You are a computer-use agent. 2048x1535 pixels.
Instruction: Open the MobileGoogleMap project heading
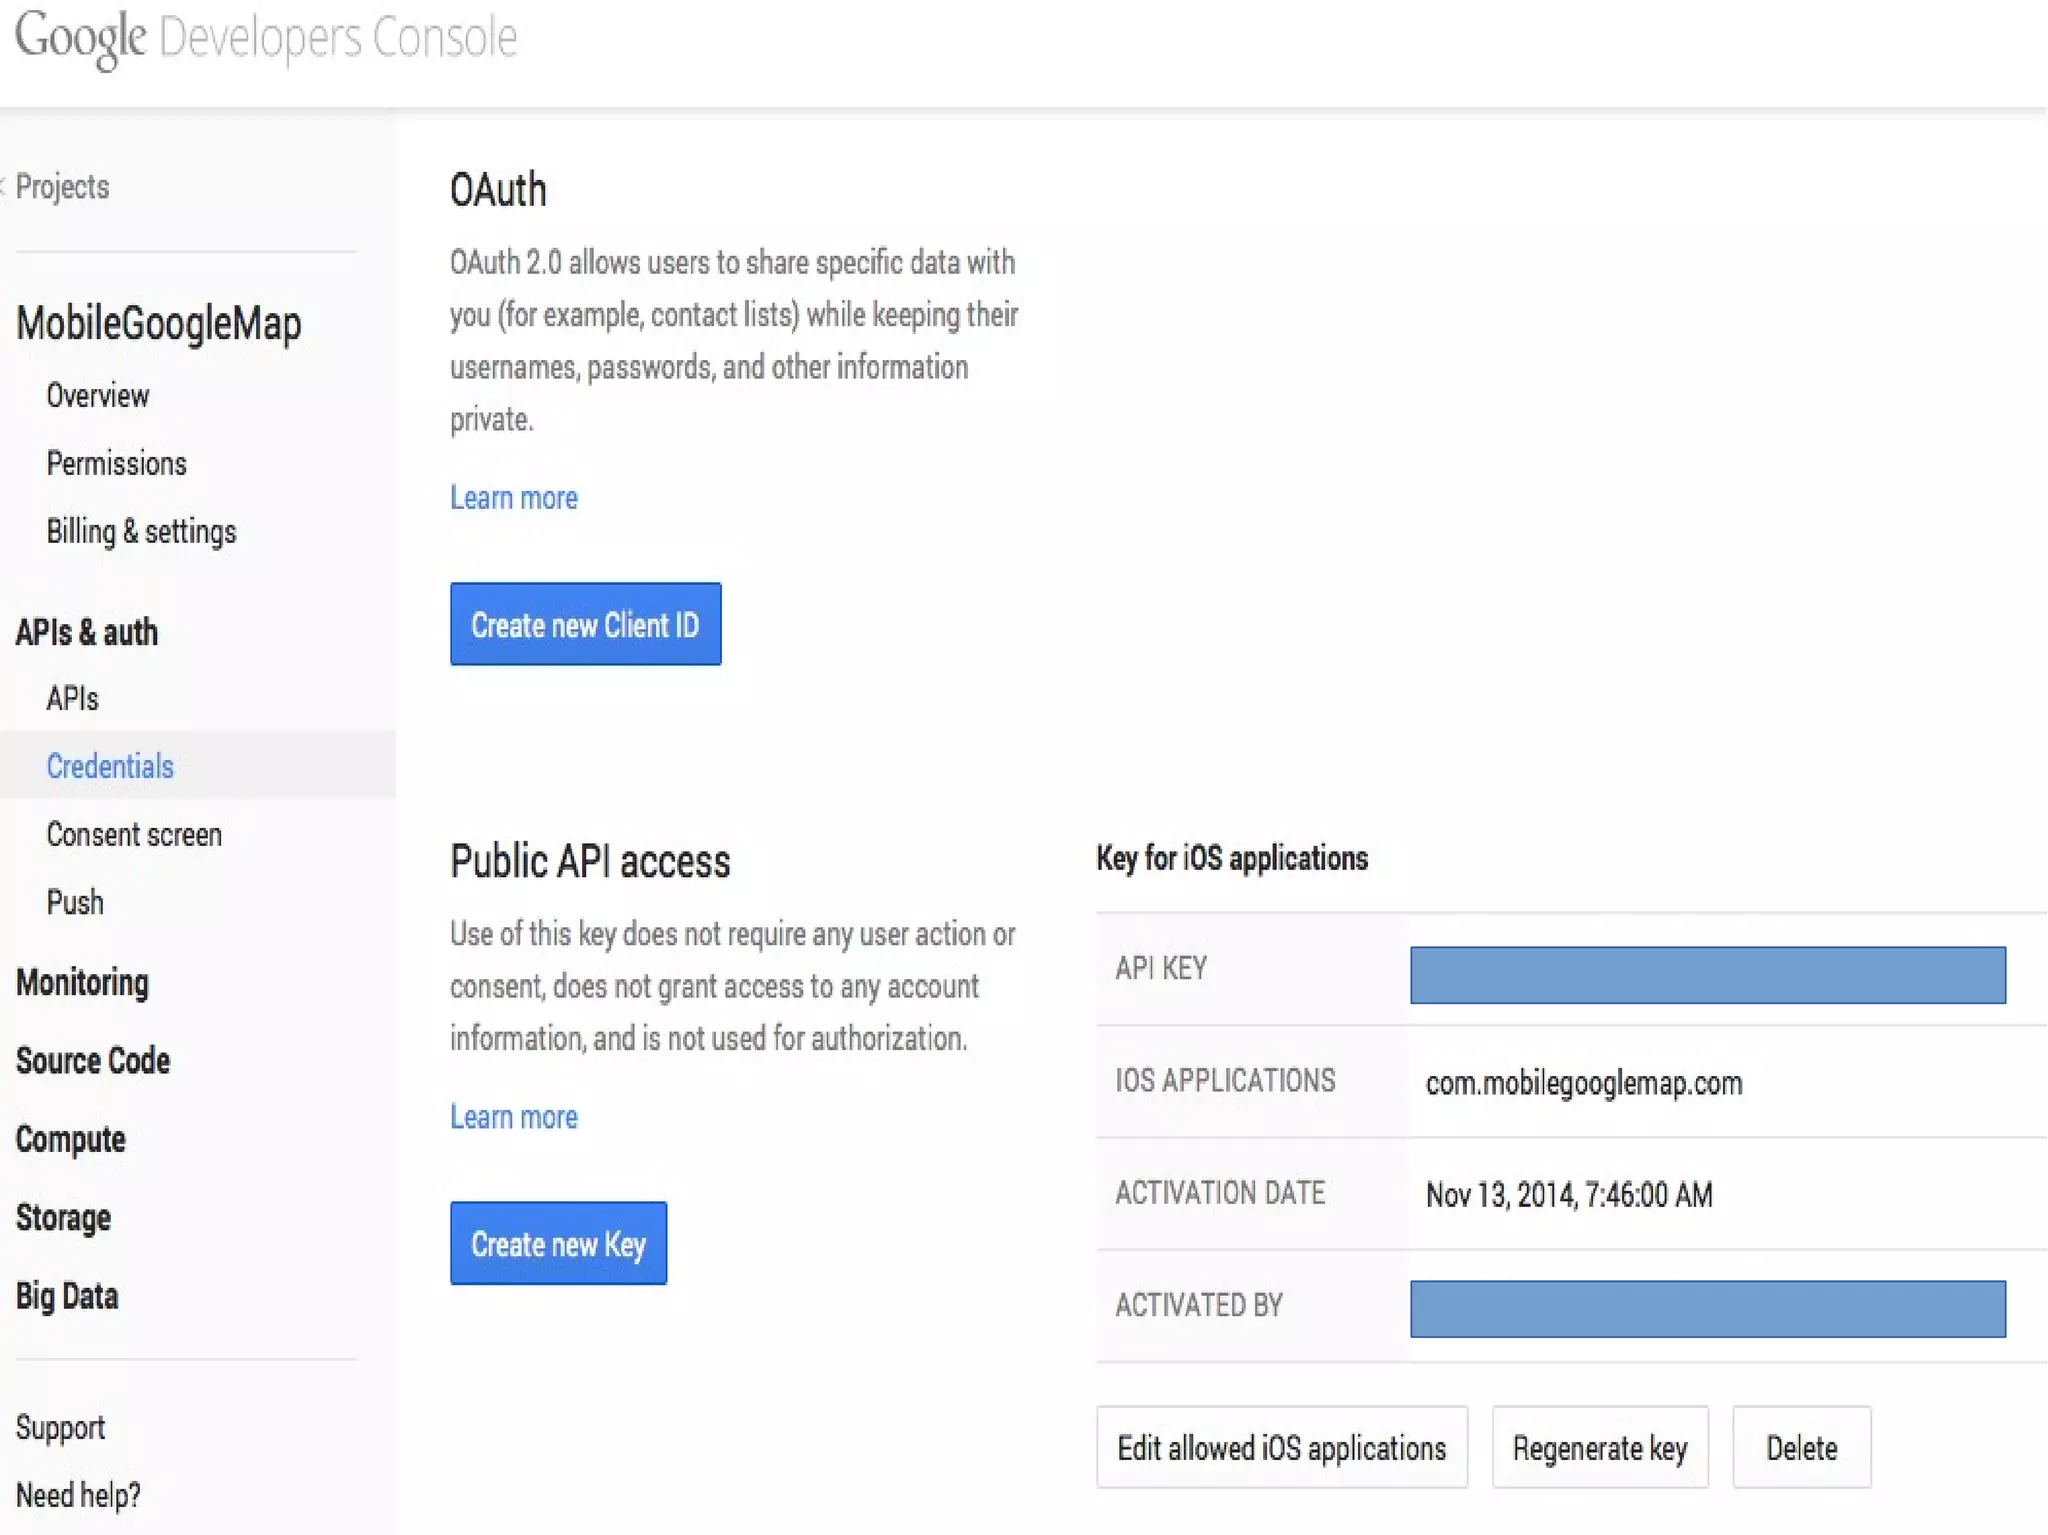[159, 323]
